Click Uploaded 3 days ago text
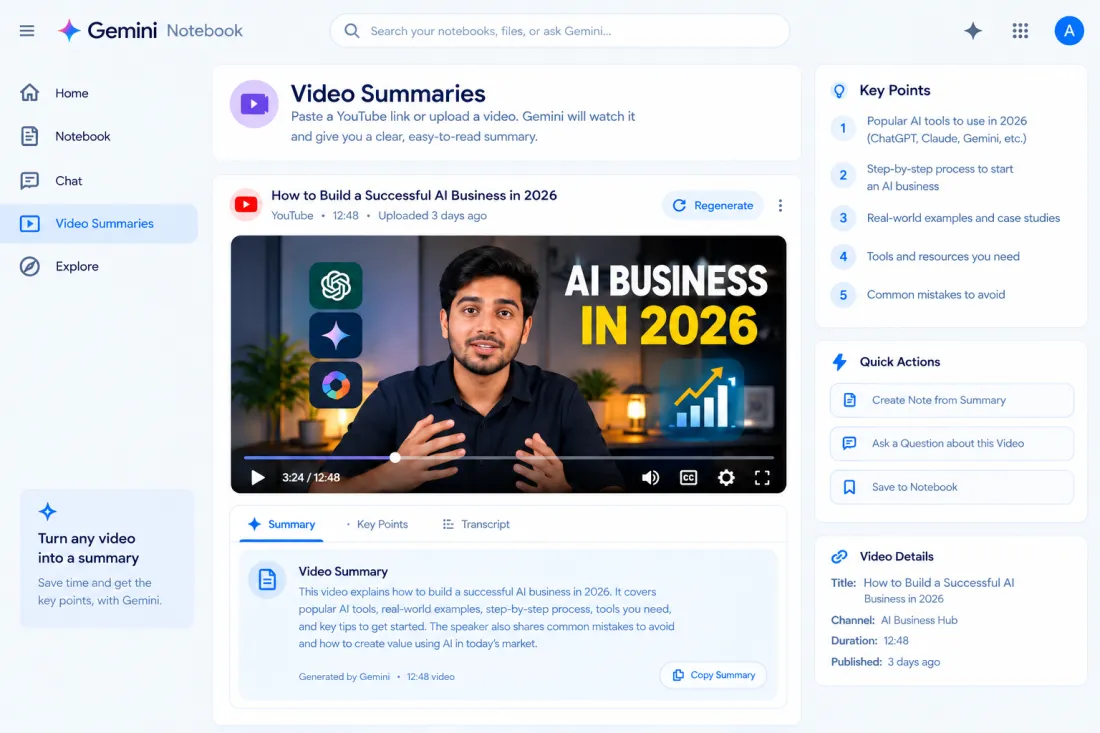 click(432, 215)
